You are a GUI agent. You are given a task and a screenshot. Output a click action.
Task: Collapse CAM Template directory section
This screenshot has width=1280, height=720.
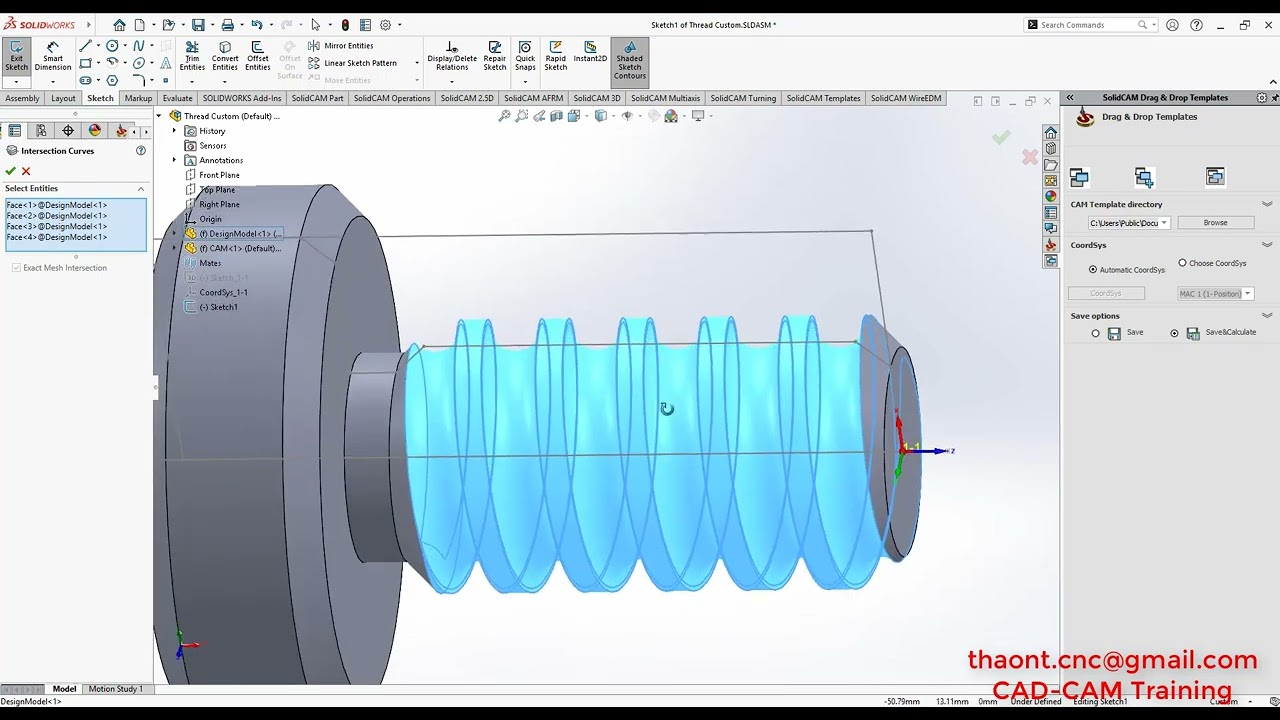(1267, 204)
